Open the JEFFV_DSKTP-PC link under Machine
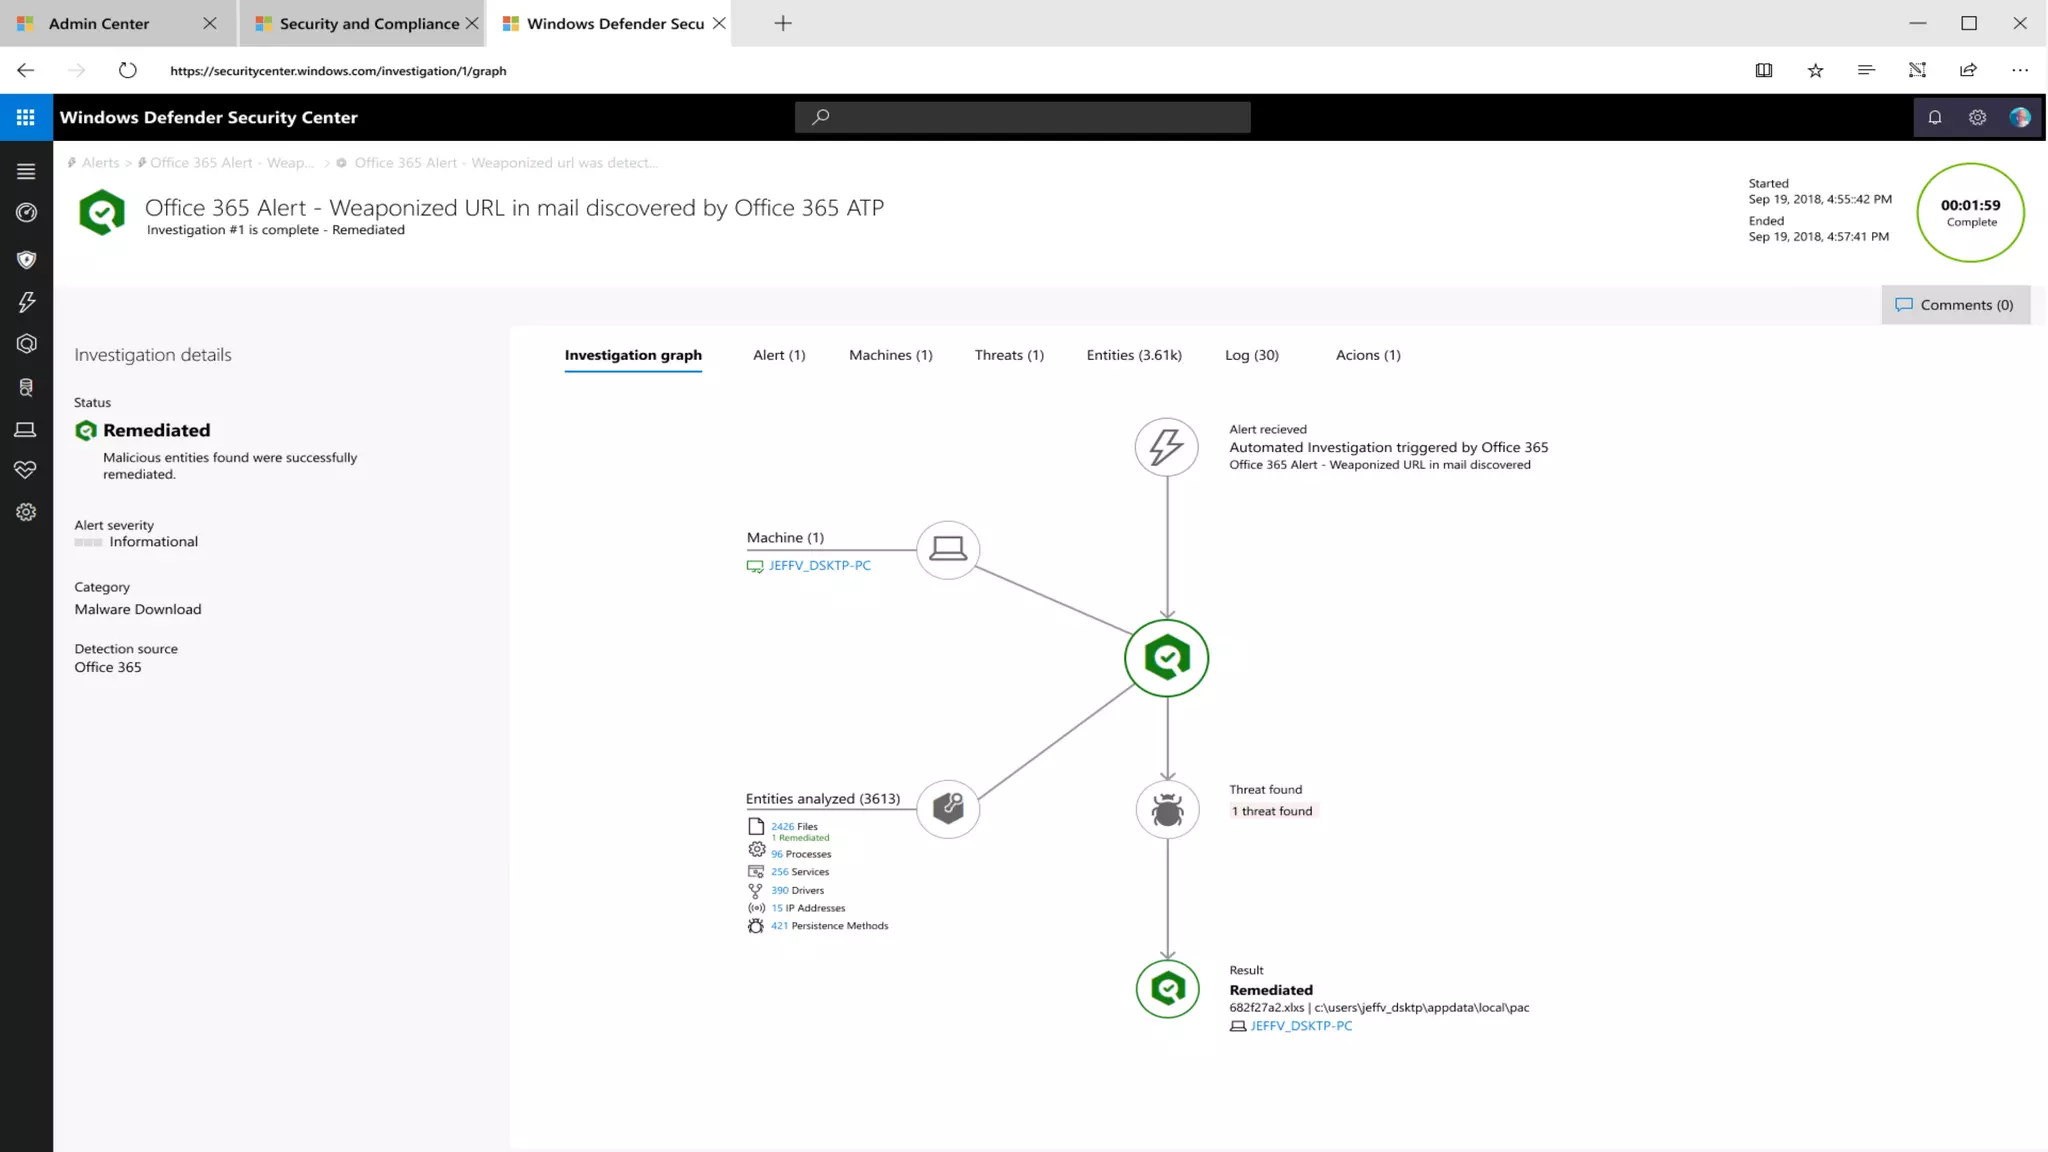This screenshot has height=1152, width=2048. [x=819, y=565]
